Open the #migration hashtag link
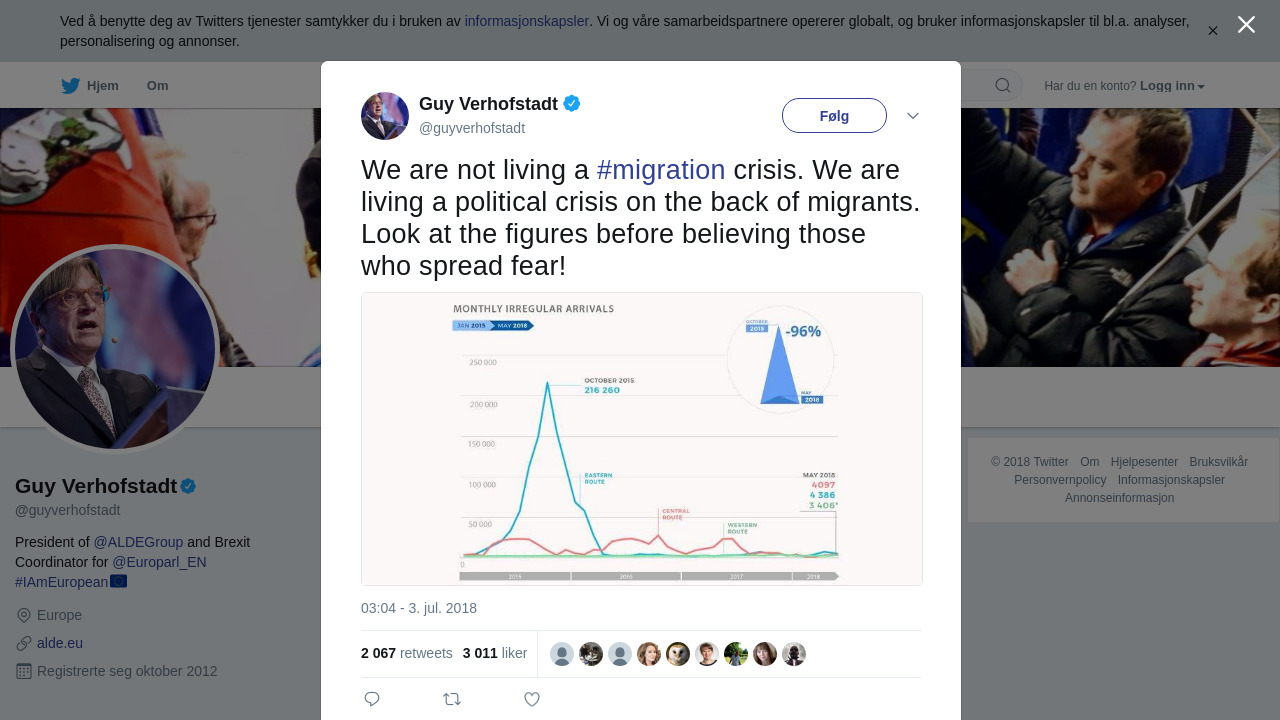This screenshot has width=1280, height=720. [661, 170]
